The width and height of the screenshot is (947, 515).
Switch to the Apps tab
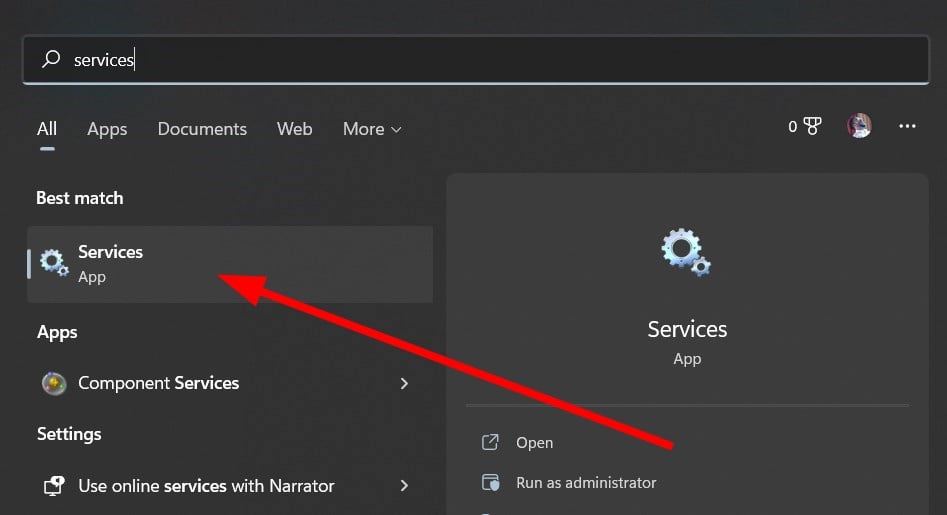[x=107, y=129]
